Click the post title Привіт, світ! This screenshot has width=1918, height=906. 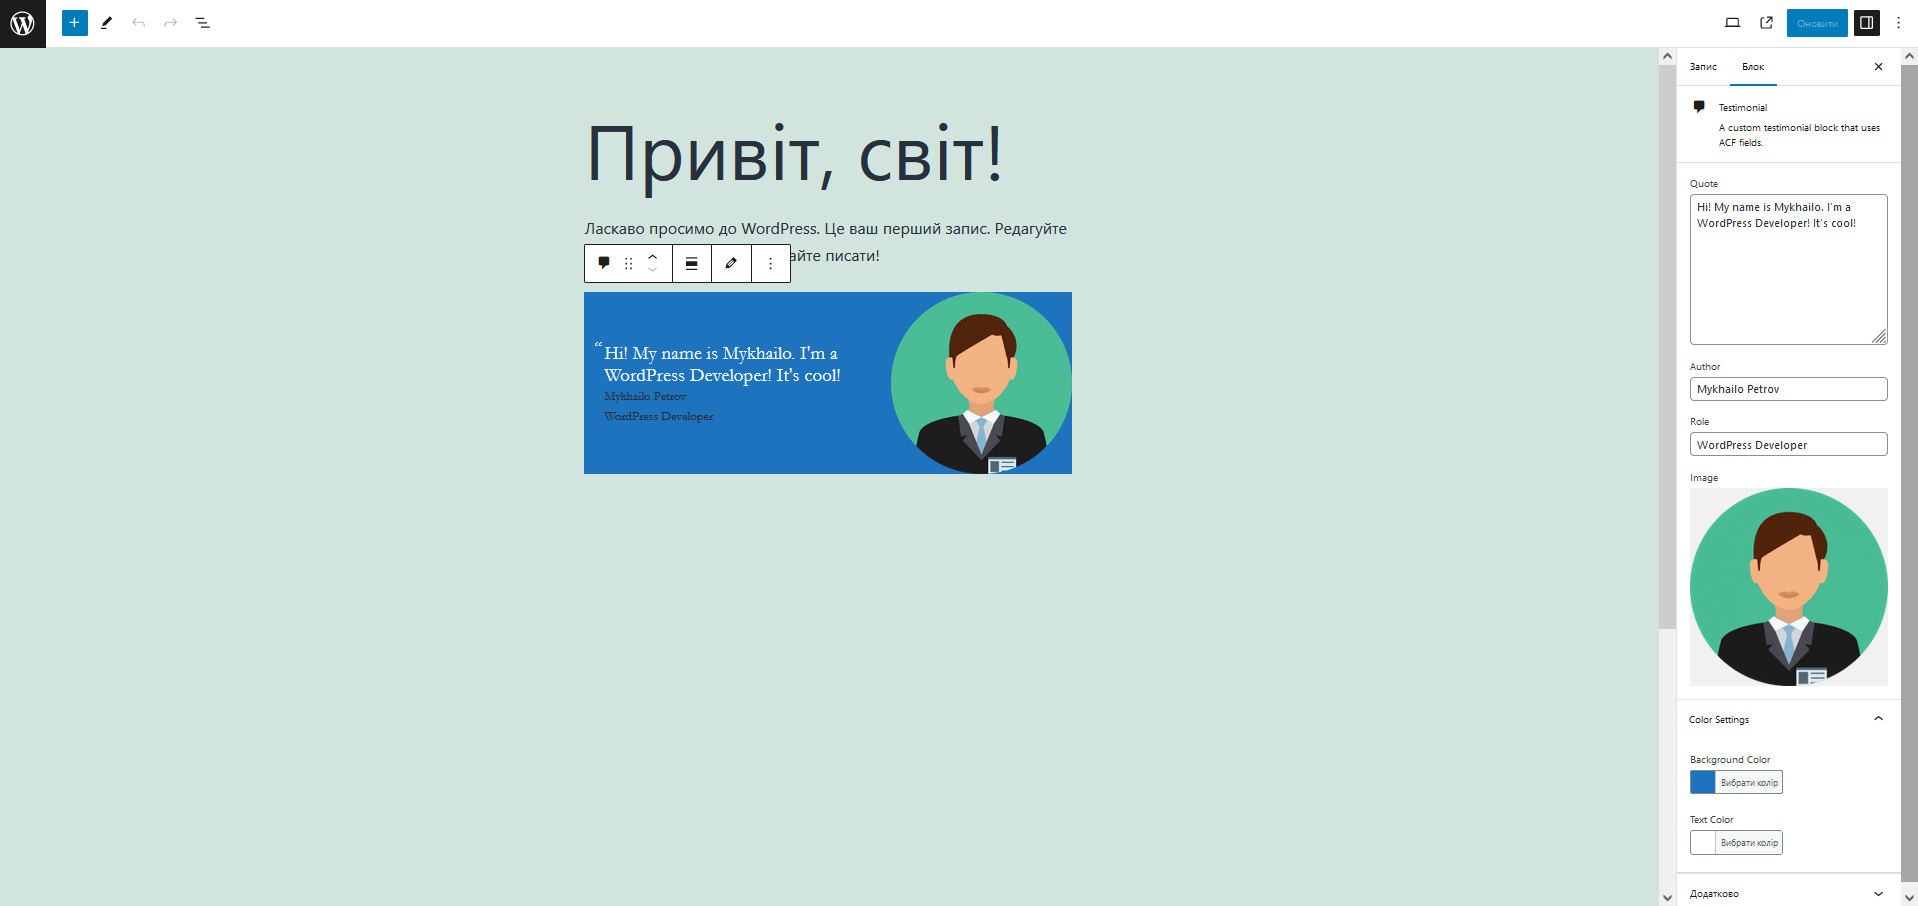pyautogui.click(x=795, y=154)
